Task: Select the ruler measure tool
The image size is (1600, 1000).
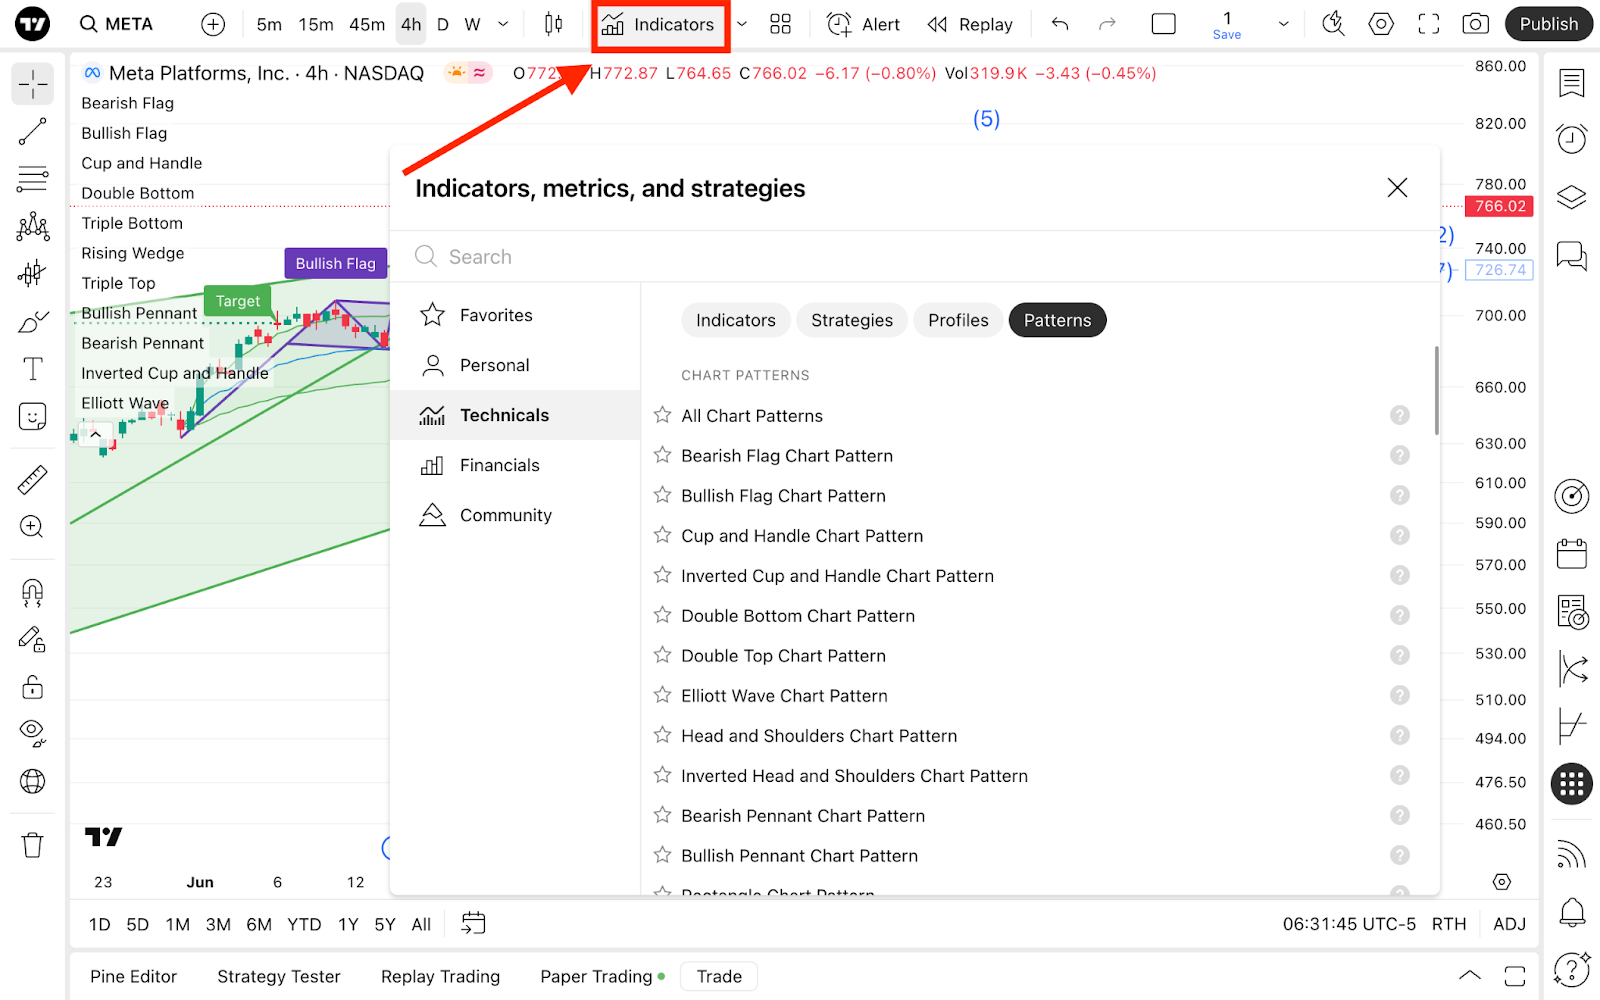Action: (x=32, y=480)
